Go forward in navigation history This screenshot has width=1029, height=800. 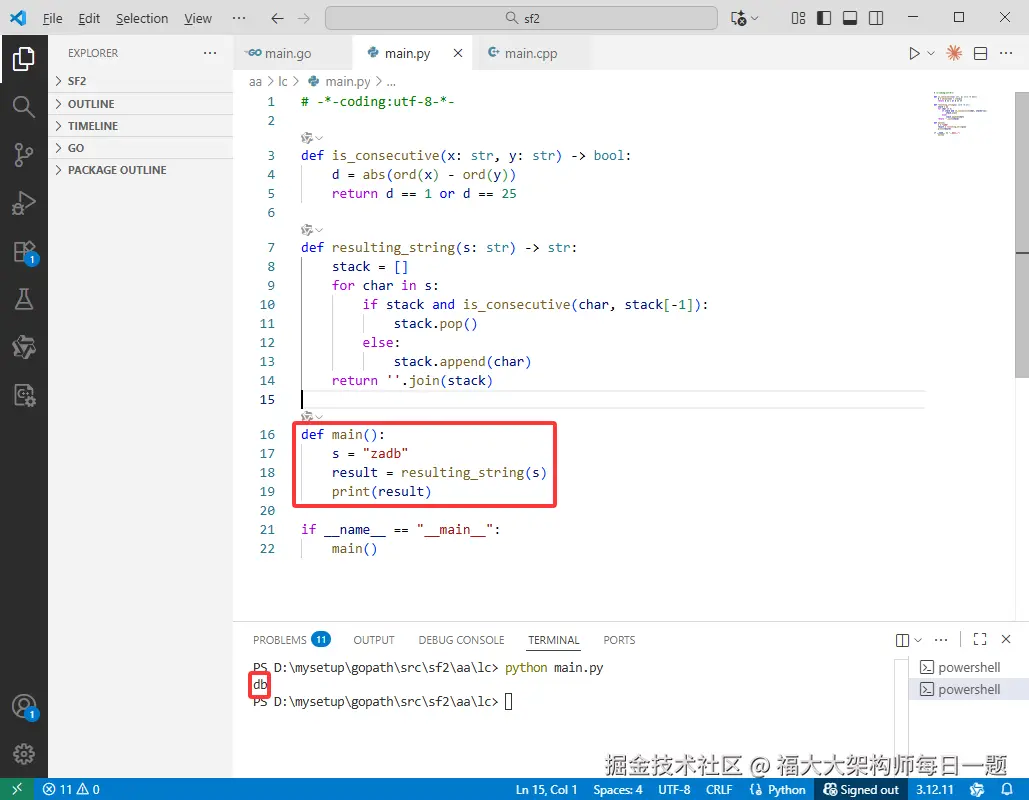(x=303, y=18)
